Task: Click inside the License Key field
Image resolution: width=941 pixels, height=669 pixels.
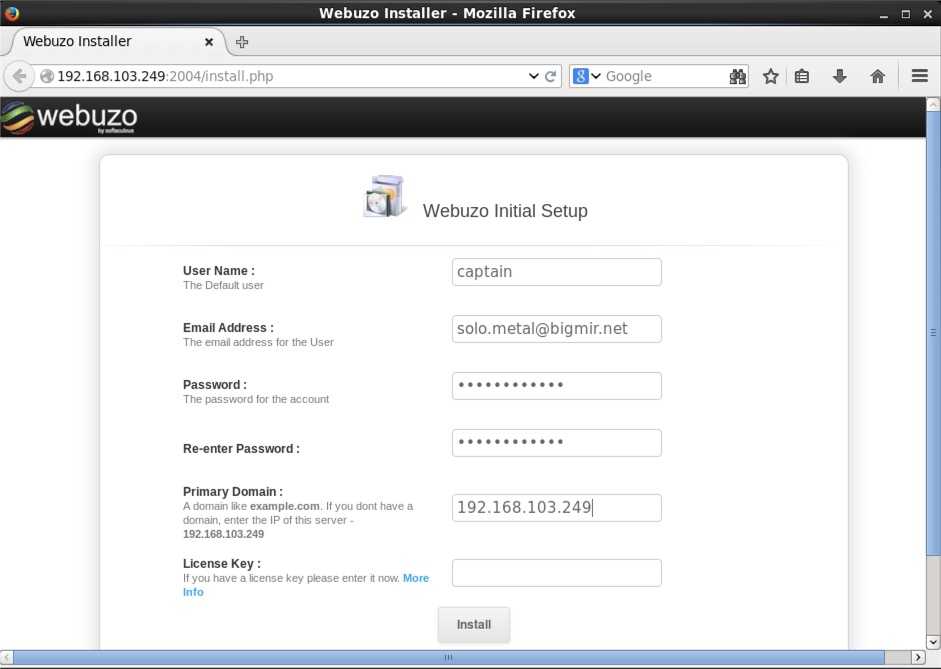Action: pos(556,573)
